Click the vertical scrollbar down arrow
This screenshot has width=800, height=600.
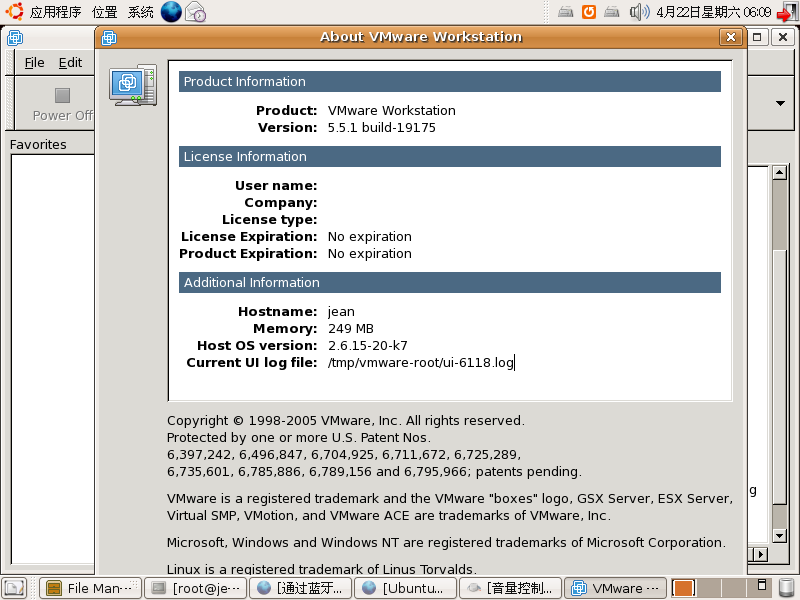[779, 536]
